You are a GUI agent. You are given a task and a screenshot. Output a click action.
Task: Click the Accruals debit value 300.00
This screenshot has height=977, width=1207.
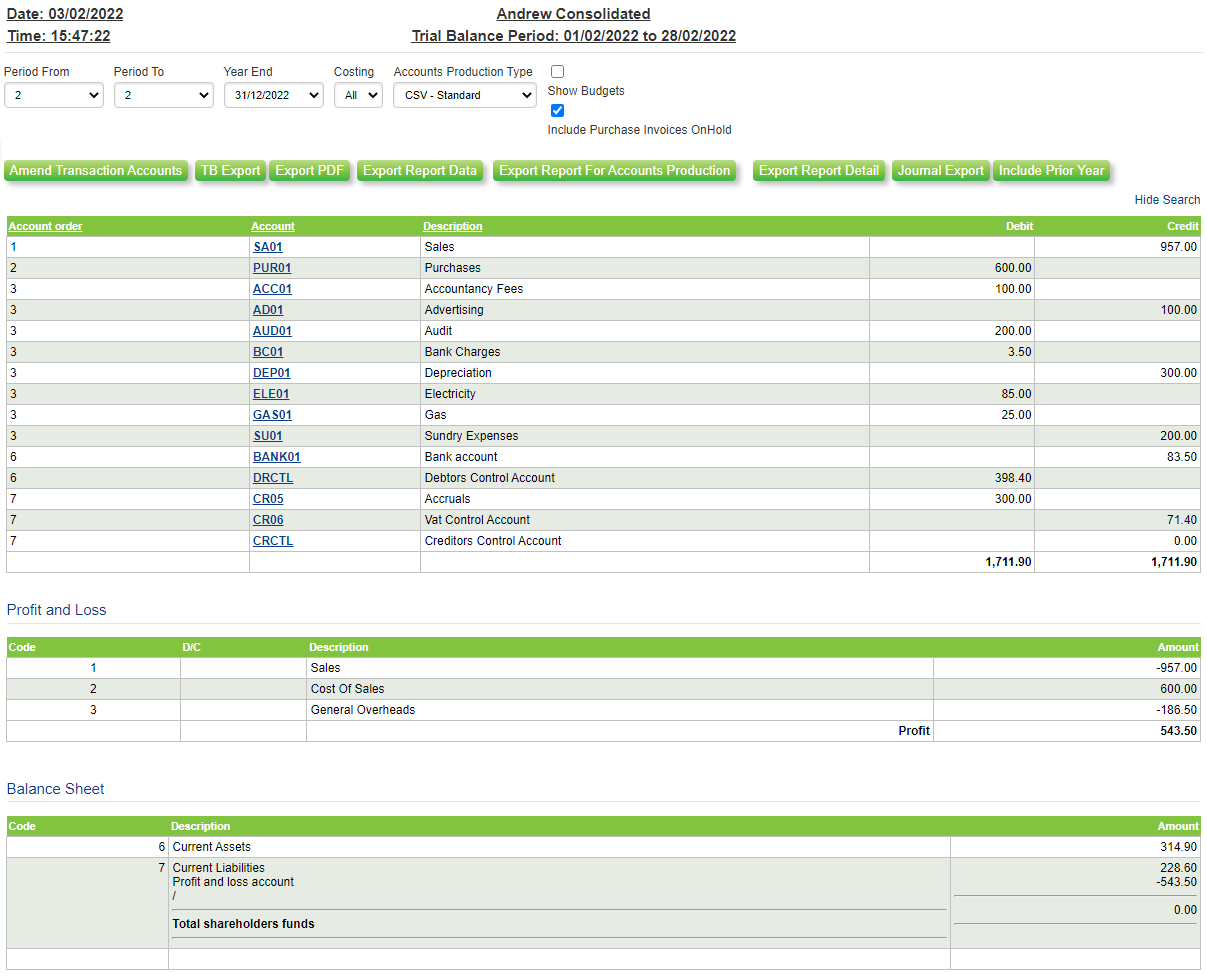click(x=1013, y=499)
